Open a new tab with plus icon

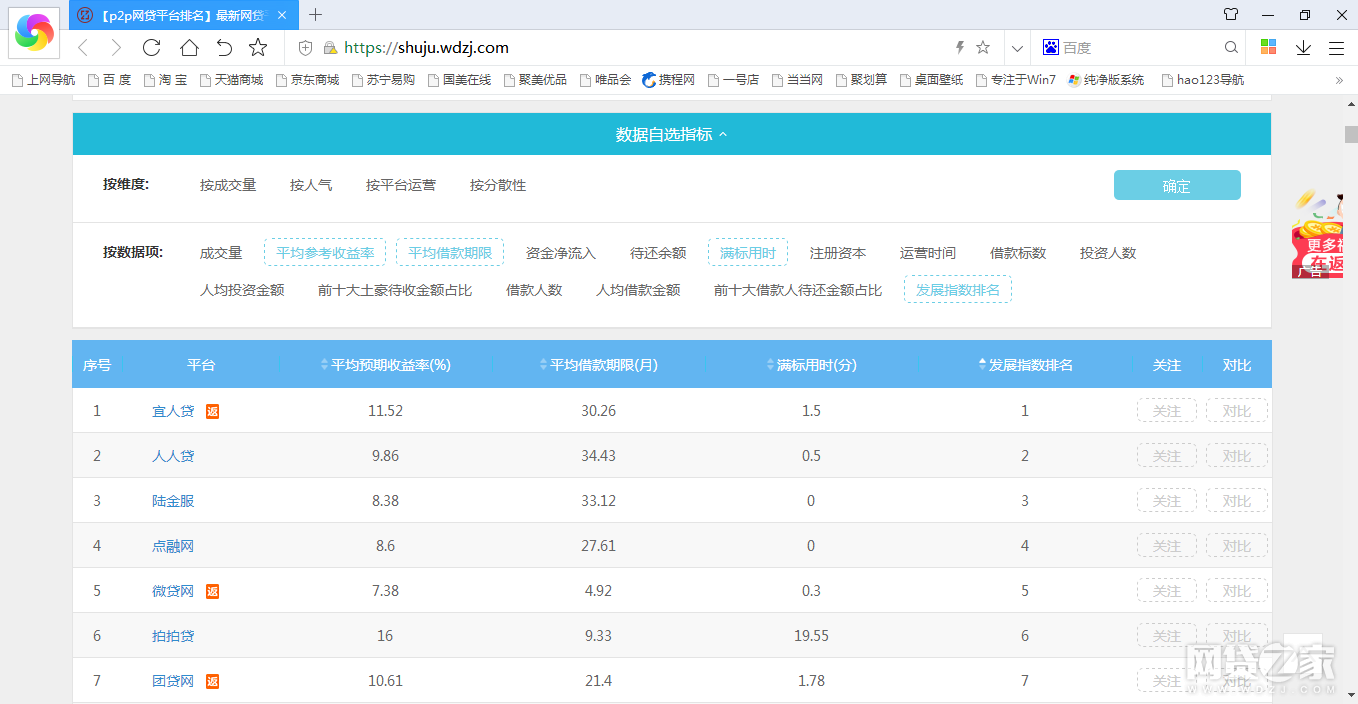[x=316, y=15]
